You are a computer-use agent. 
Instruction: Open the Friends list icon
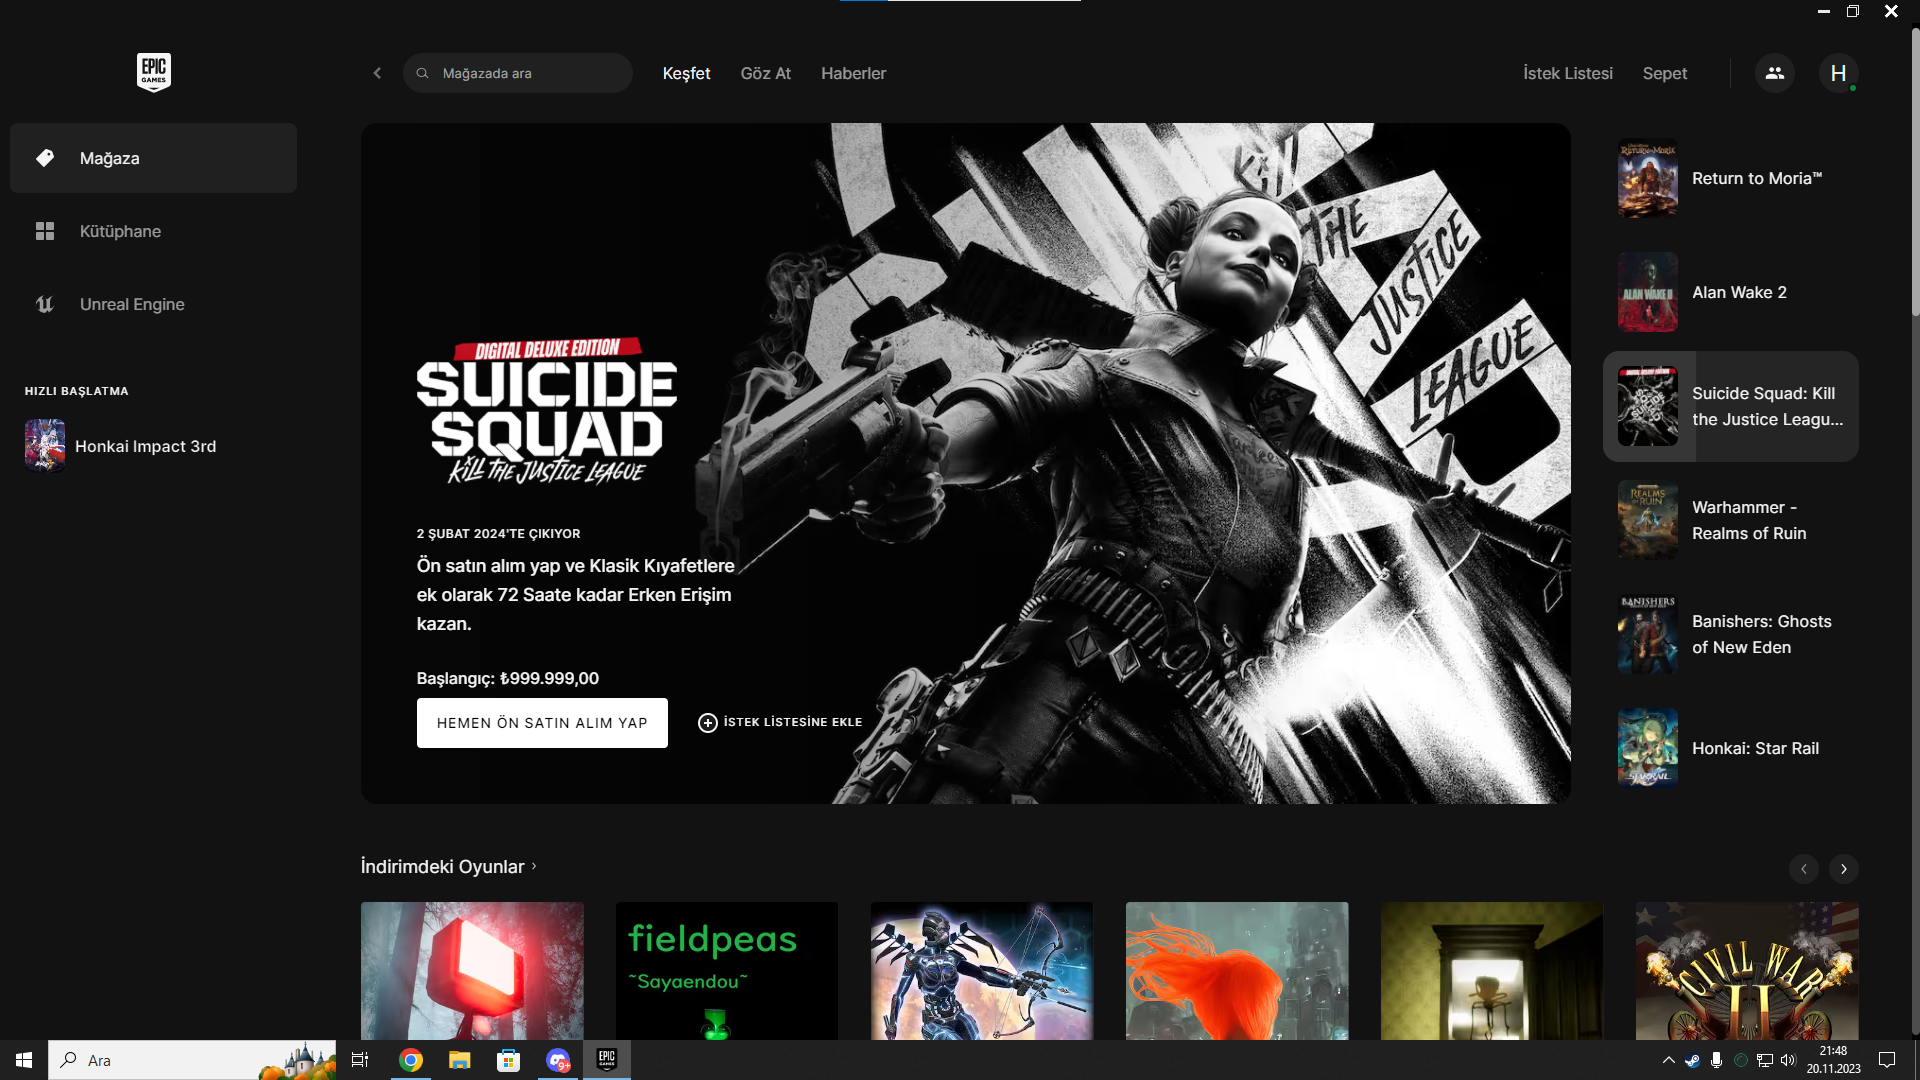click(1774, 73)
